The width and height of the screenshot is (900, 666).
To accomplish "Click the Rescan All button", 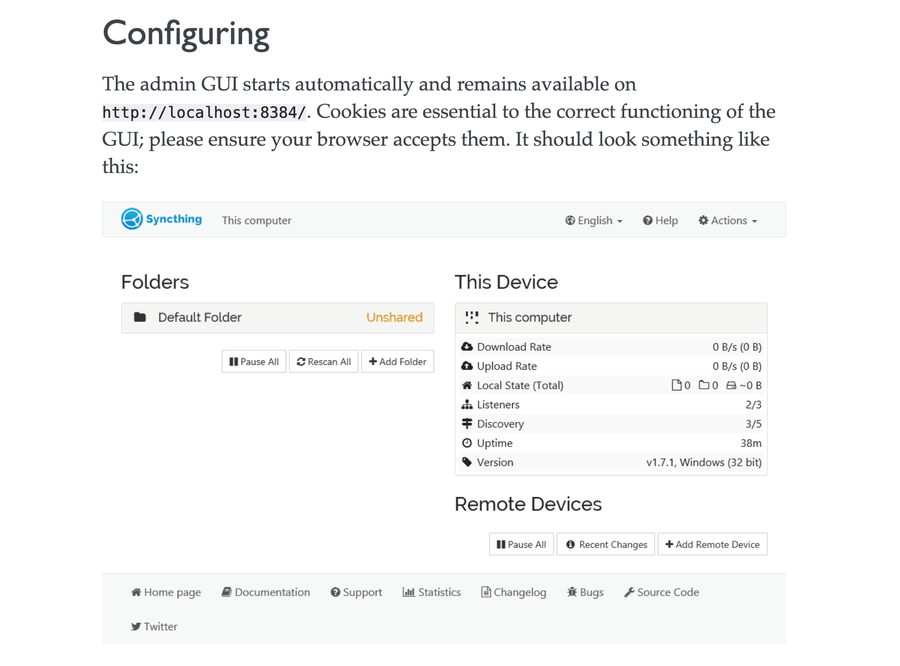I will 324,362.
